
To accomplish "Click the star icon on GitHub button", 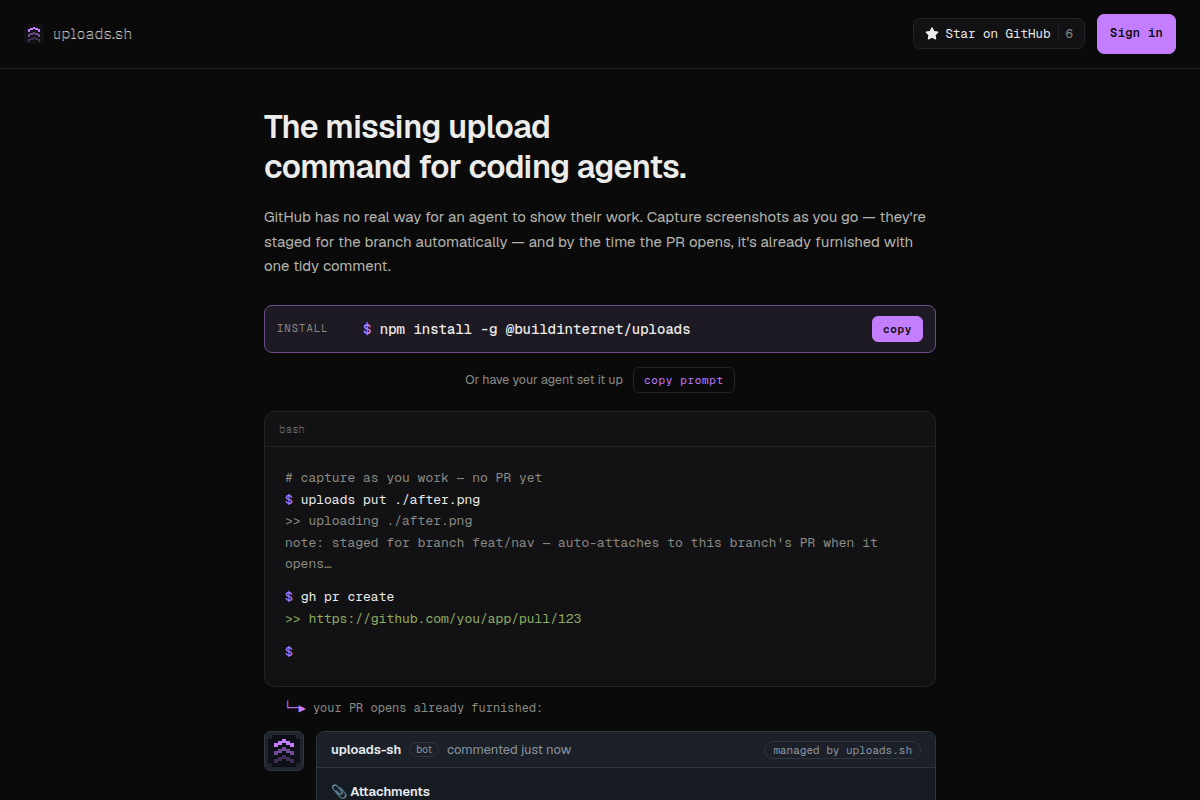I will 932,34.
